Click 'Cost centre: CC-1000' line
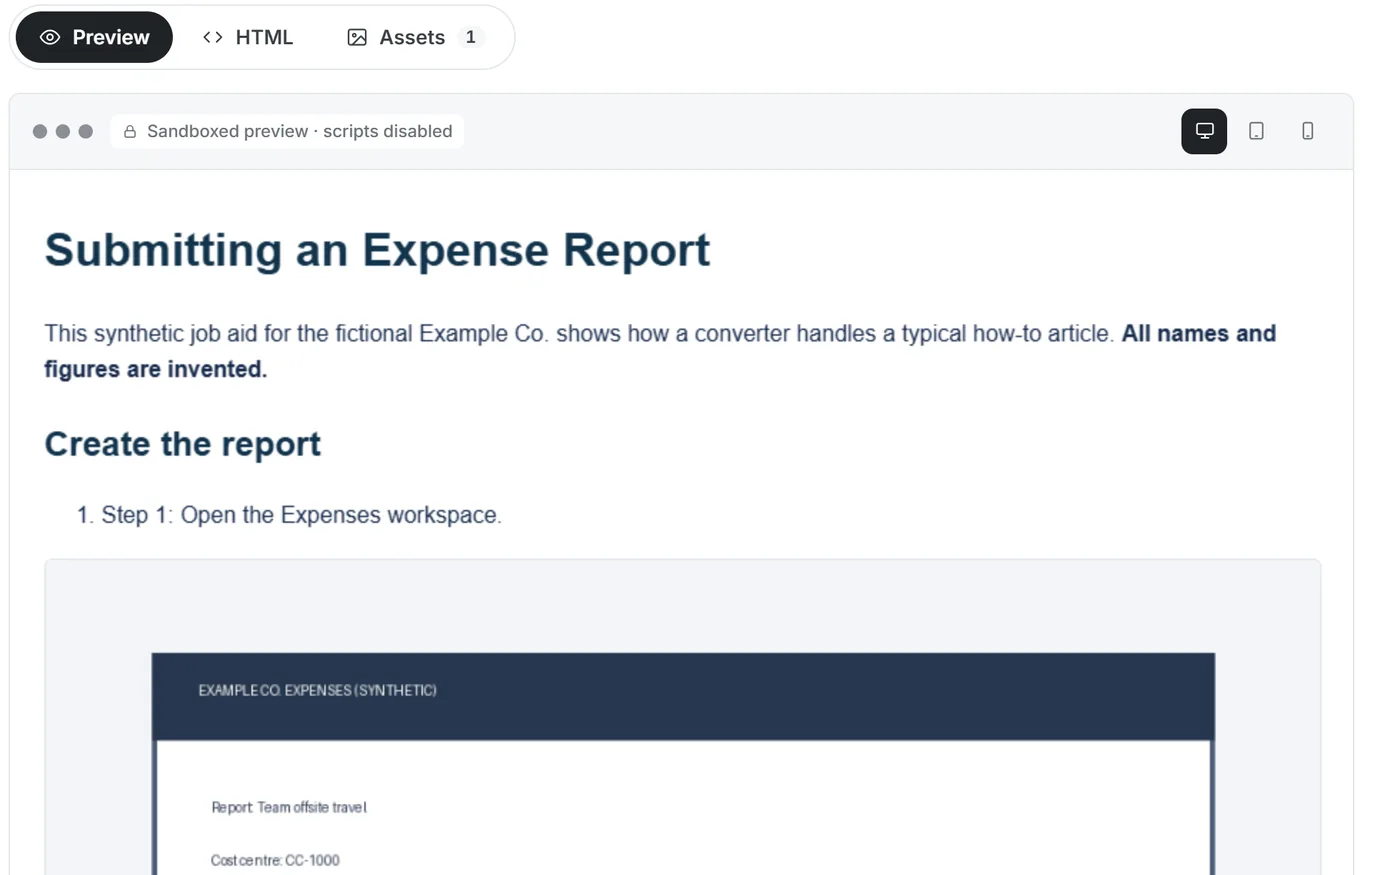The width and height of the screenshot is (1400, 875). click(275, 860)
